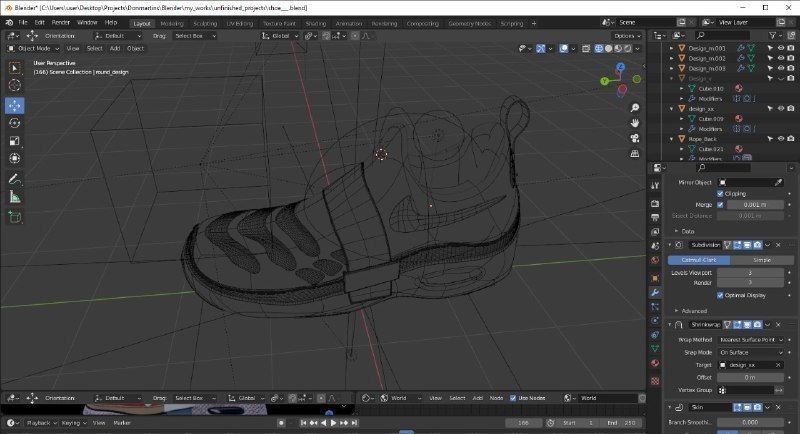
Task: Switch perspective/orthographic grid icon in viewport
Action: click(635, 154)
